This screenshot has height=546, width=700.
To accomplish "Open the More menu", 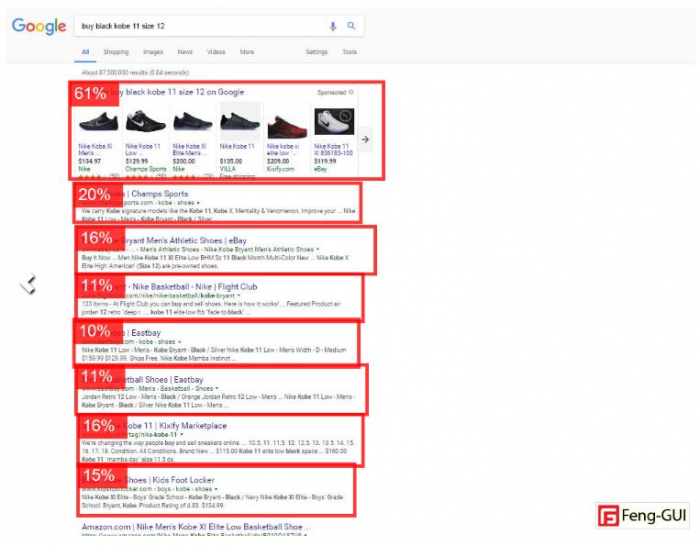I will click(247, 52).
